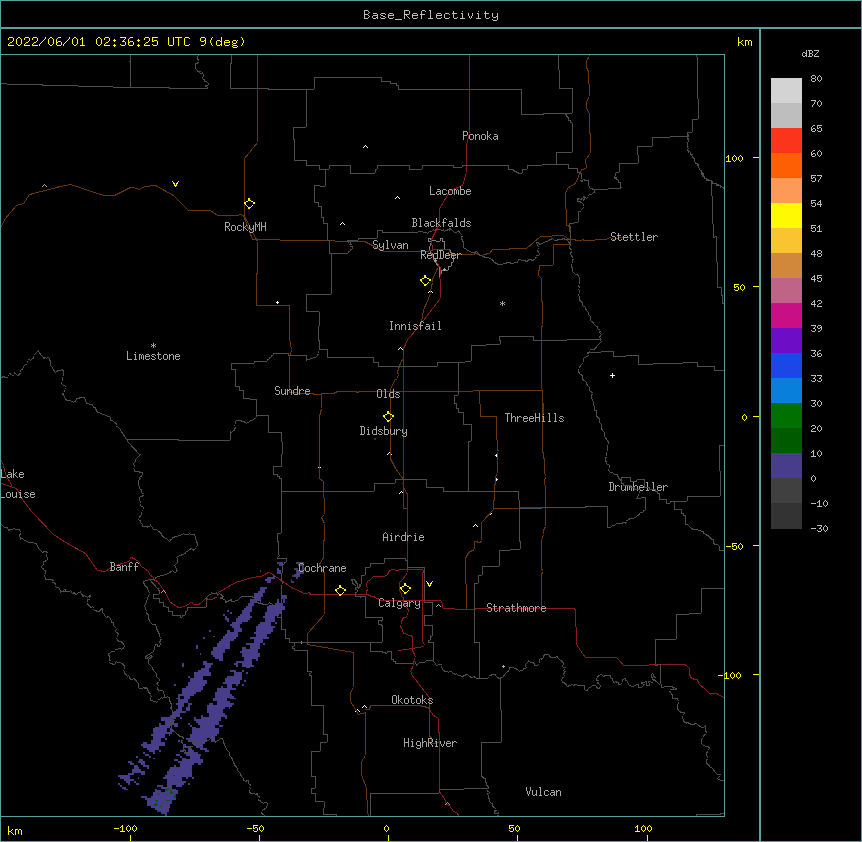
Task: Select the white plus marker north of Drumheller
Action: click(x=612, y=375)
